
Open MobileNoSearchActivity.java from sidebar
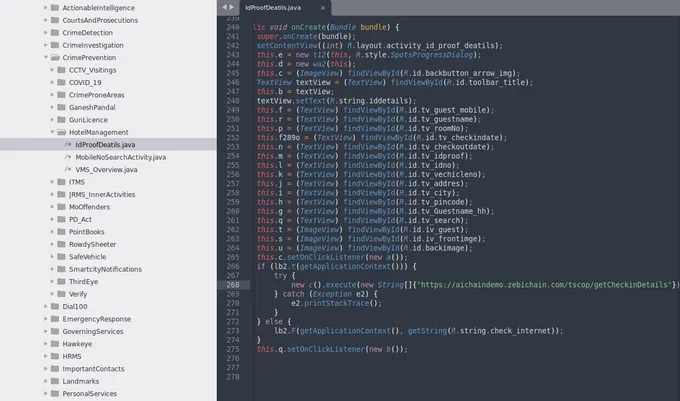click(121, 157)
